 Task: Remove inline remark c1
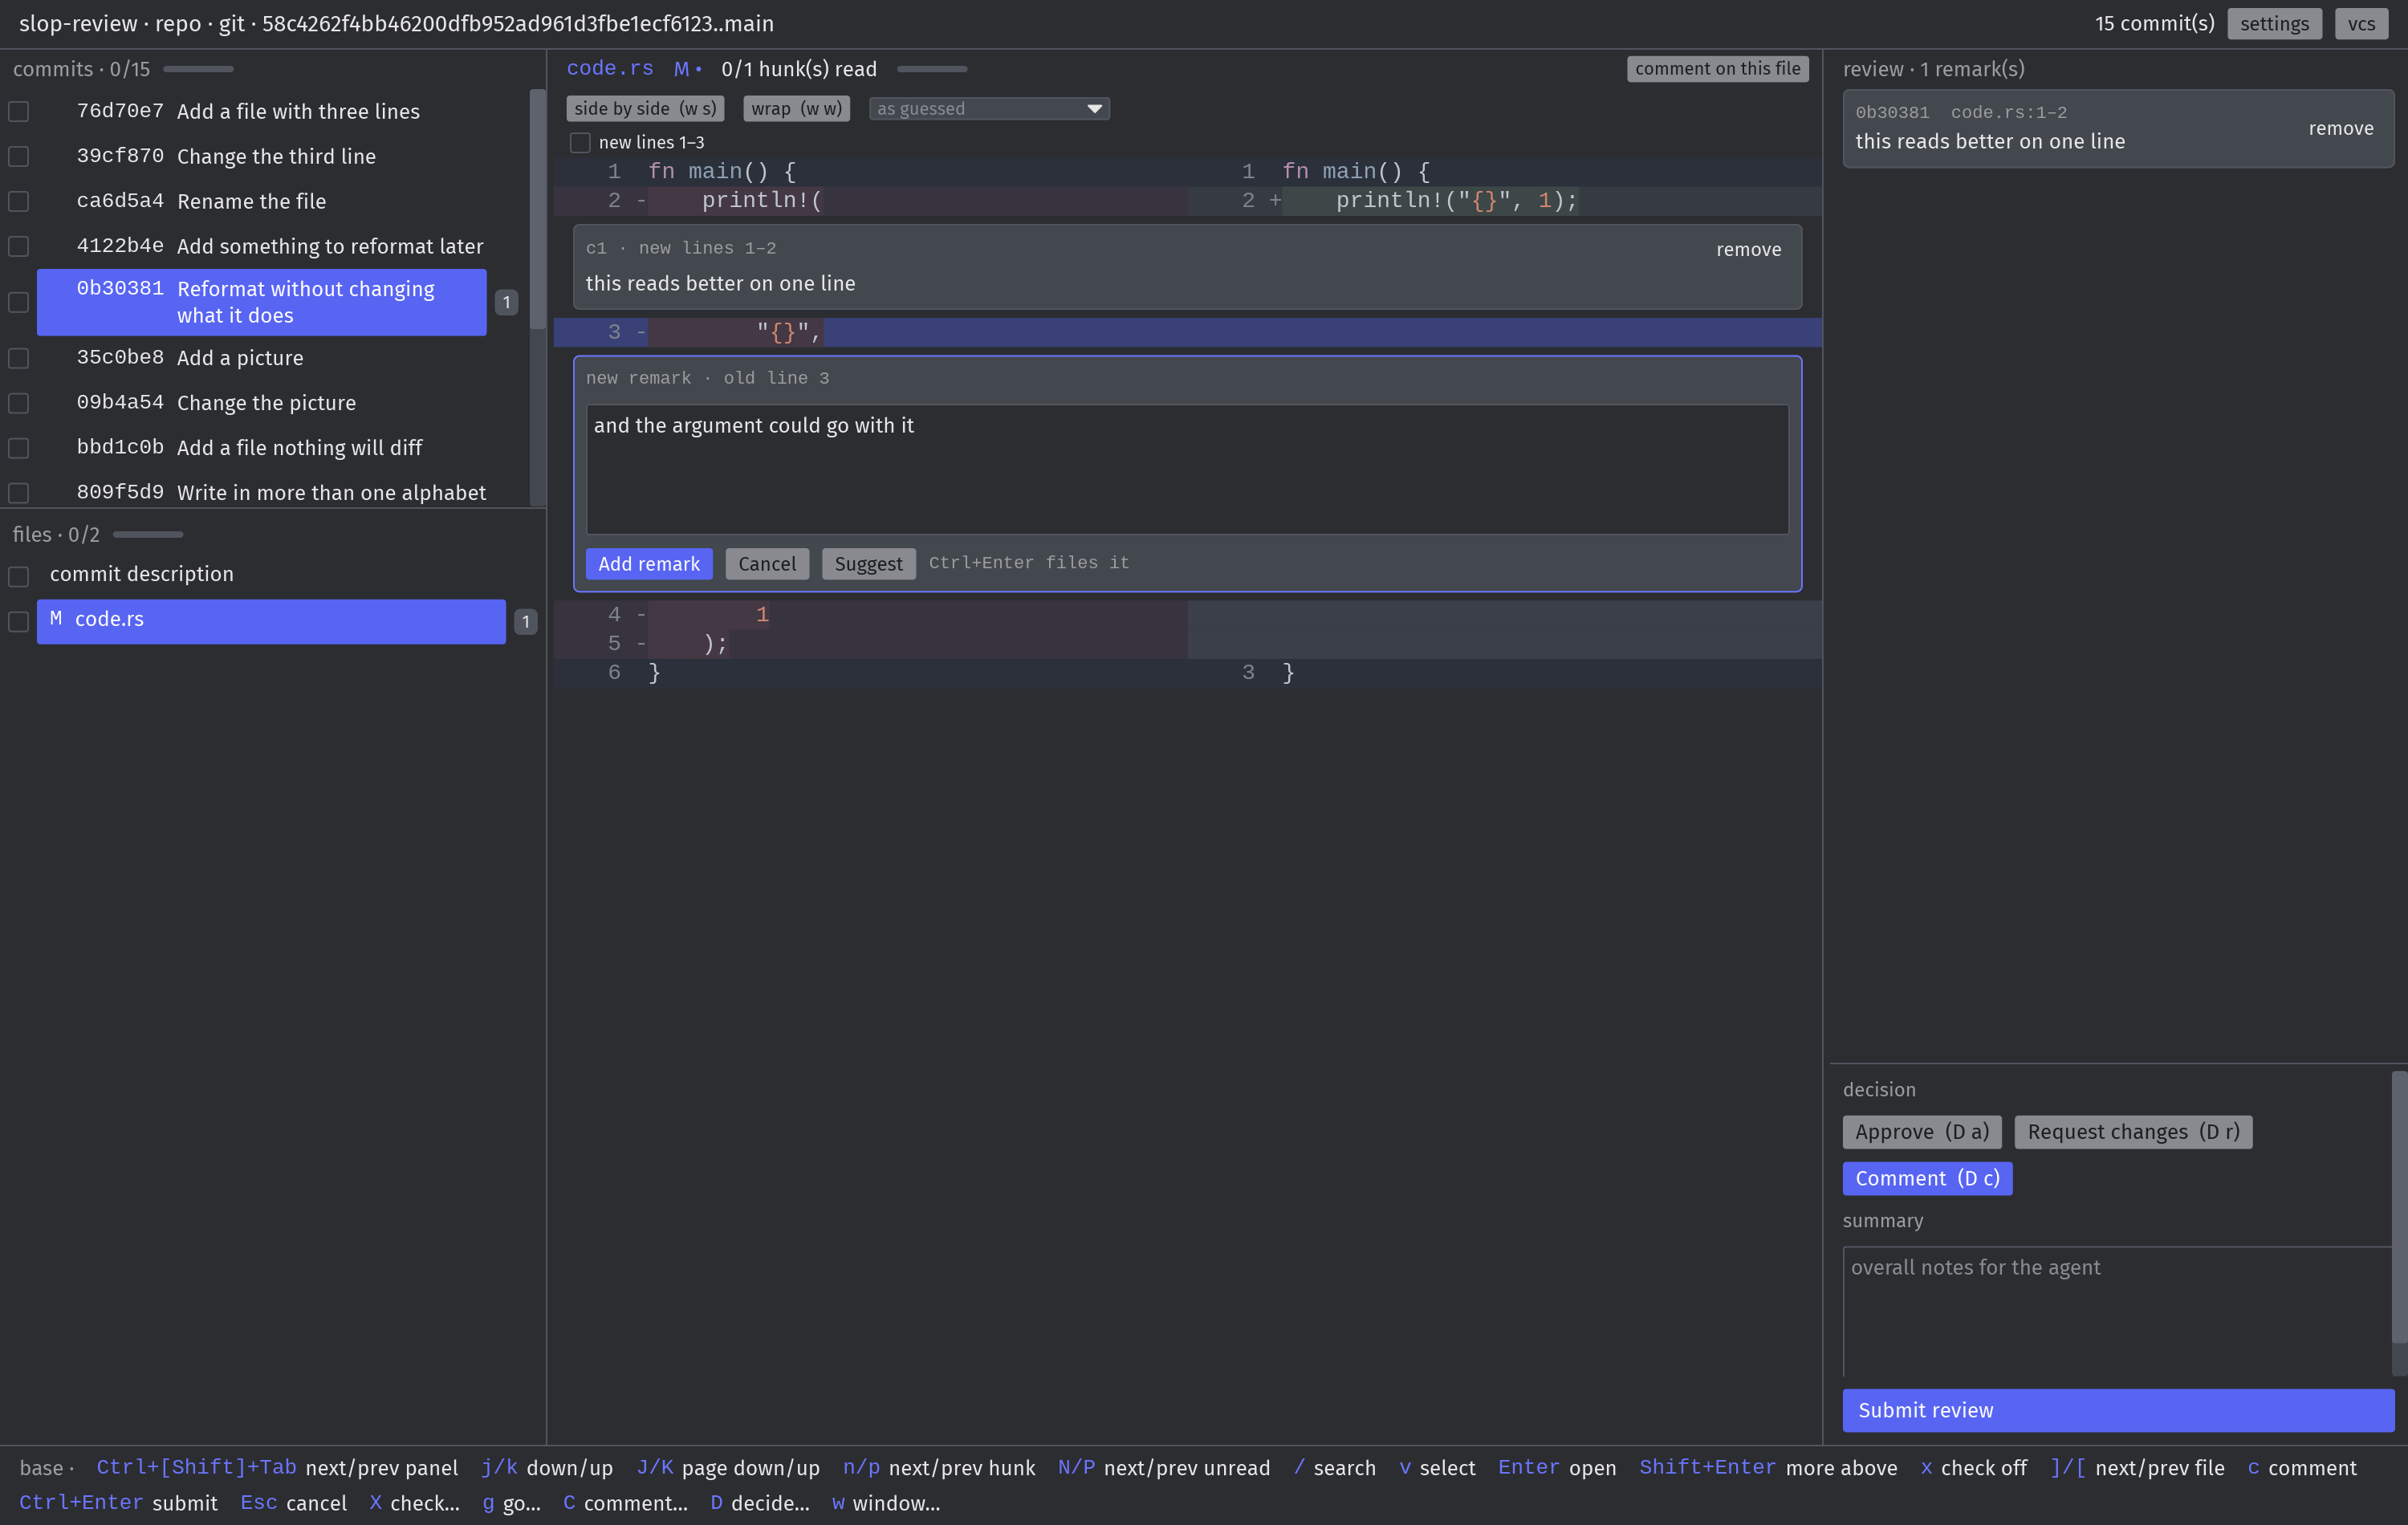pyautogui.click(x=1748, y=250)
